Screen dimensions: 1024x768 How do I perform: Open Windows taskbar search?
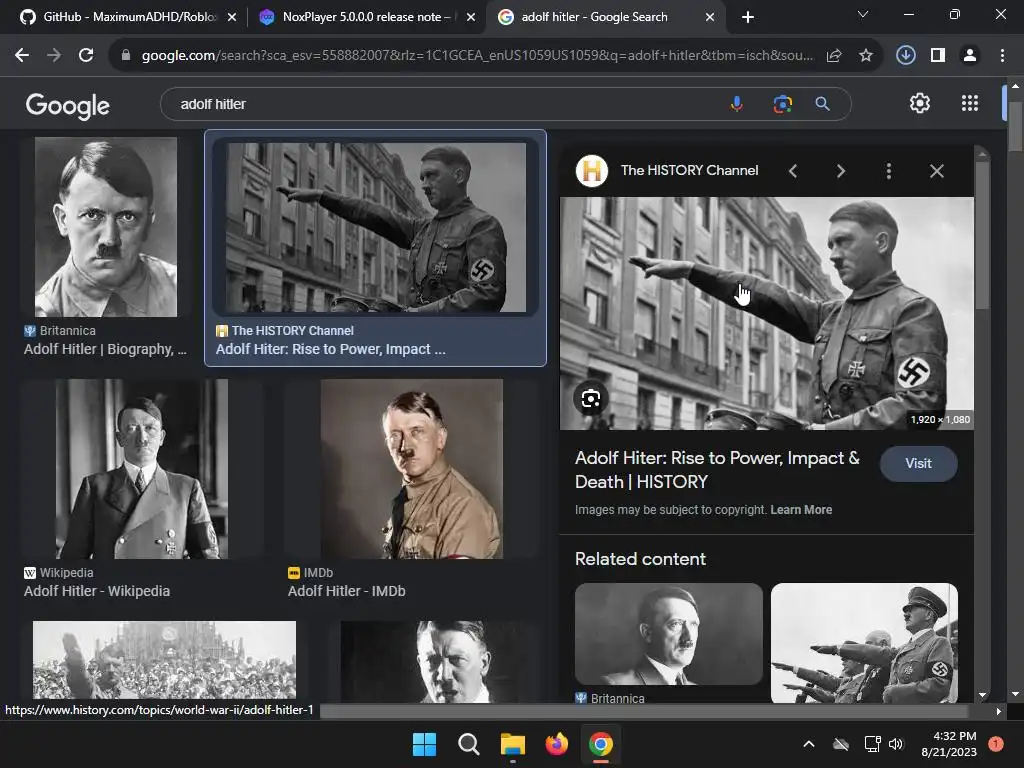pos(468,744)
